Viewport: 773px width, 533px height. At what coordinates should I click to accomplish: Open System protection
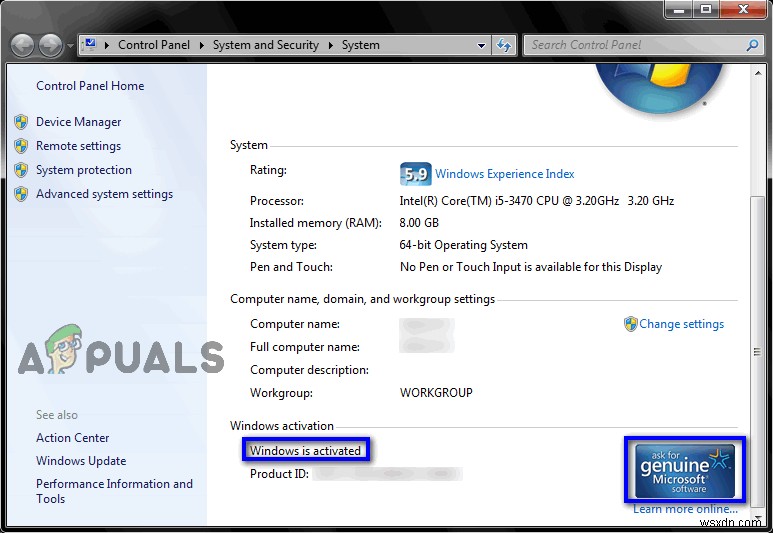[x=84, y=170]
